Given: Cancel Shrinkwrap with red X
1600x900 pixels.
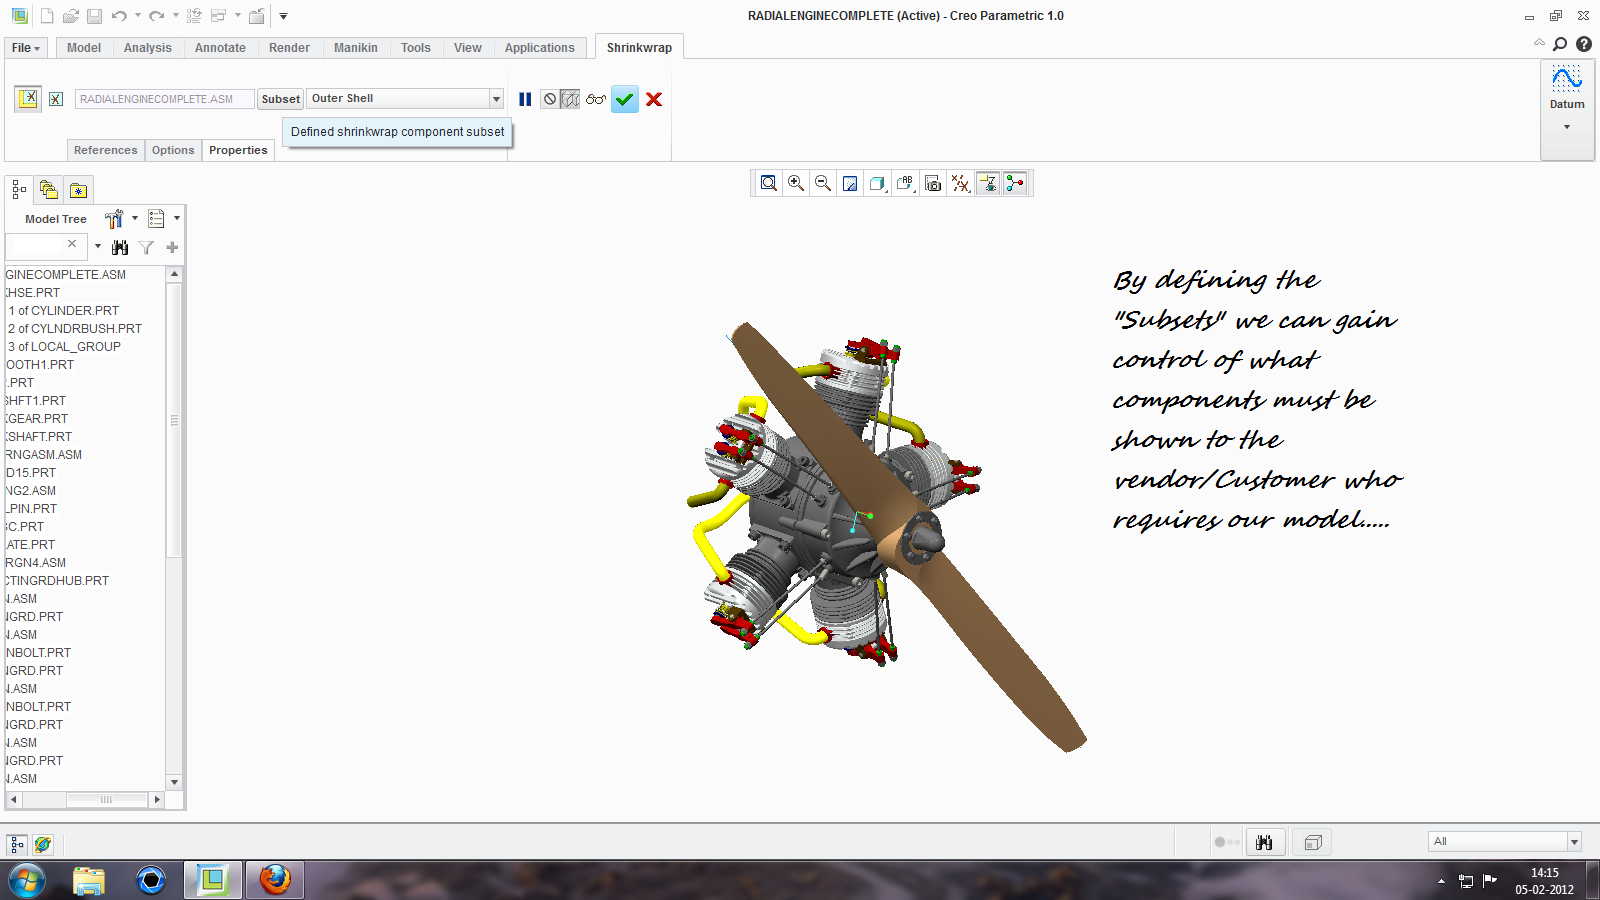Looking at the screenshot, I should [654, 99].
